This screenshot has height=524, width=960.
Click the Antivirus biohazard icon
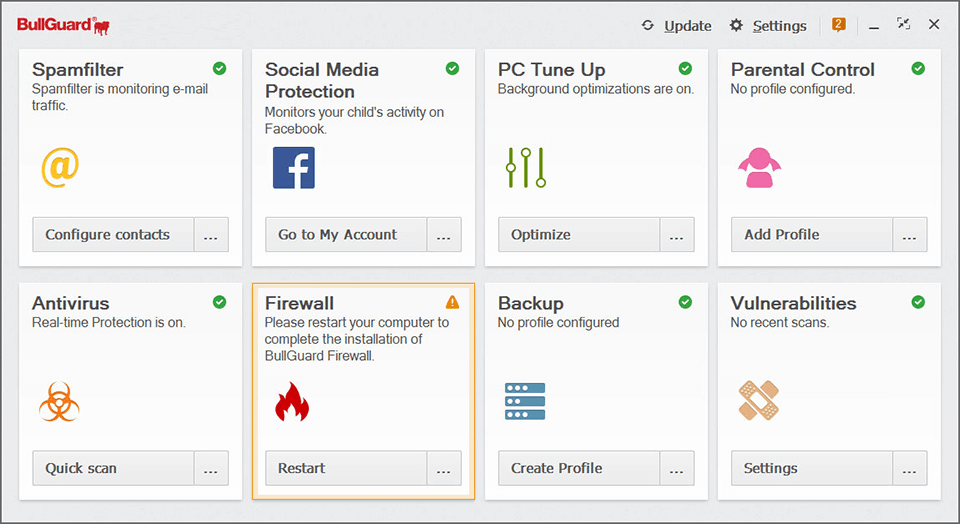coord(59,401)
